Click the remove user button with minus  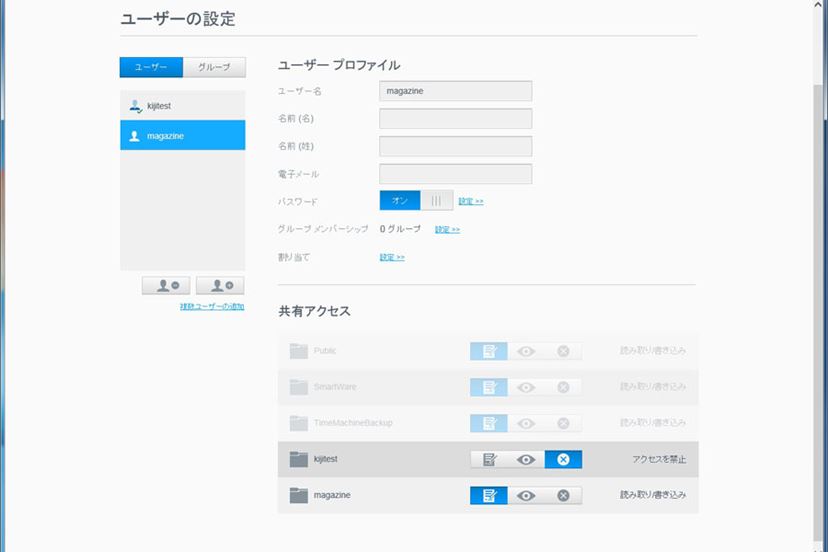[x=166, y=286]
